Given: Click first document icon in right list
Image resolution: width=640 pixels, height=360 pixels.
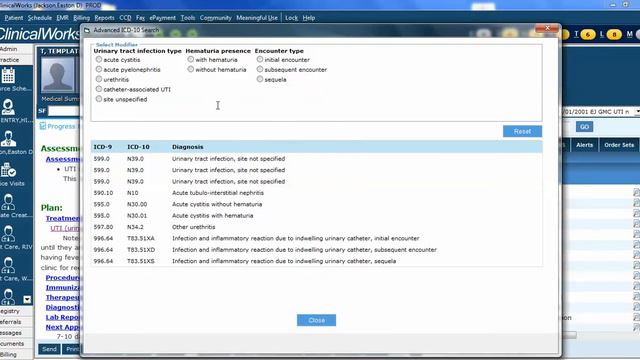Looking at the screenshot, I should click(x=637, y=192).
